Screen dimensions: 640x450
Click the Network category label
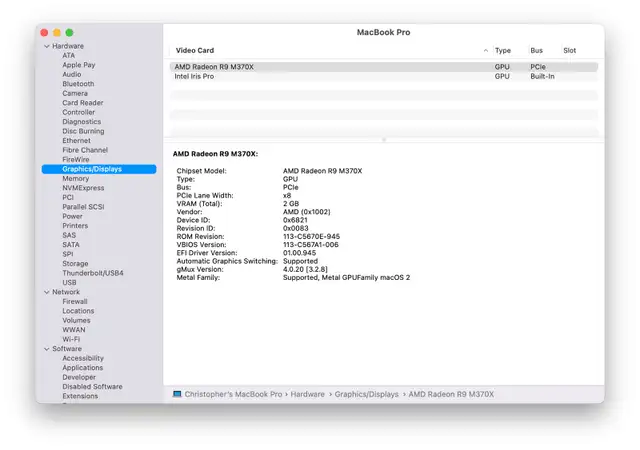tap(66, 292)
